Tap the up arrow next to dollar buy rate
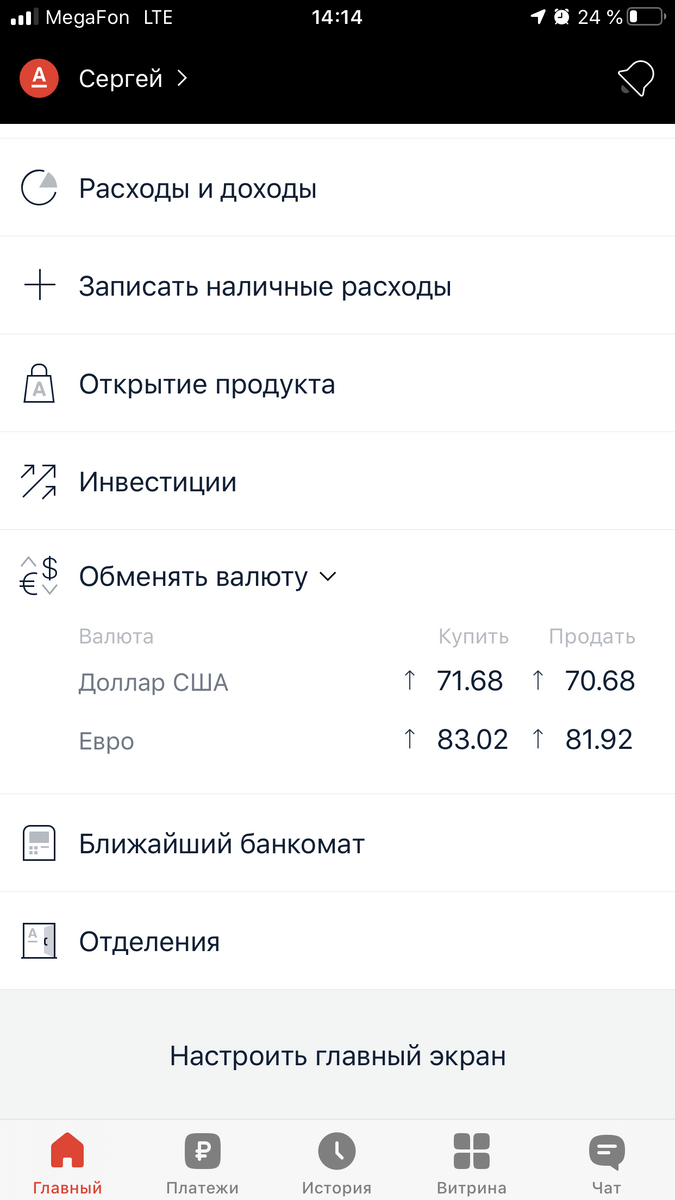 click(x=409, y=680)
